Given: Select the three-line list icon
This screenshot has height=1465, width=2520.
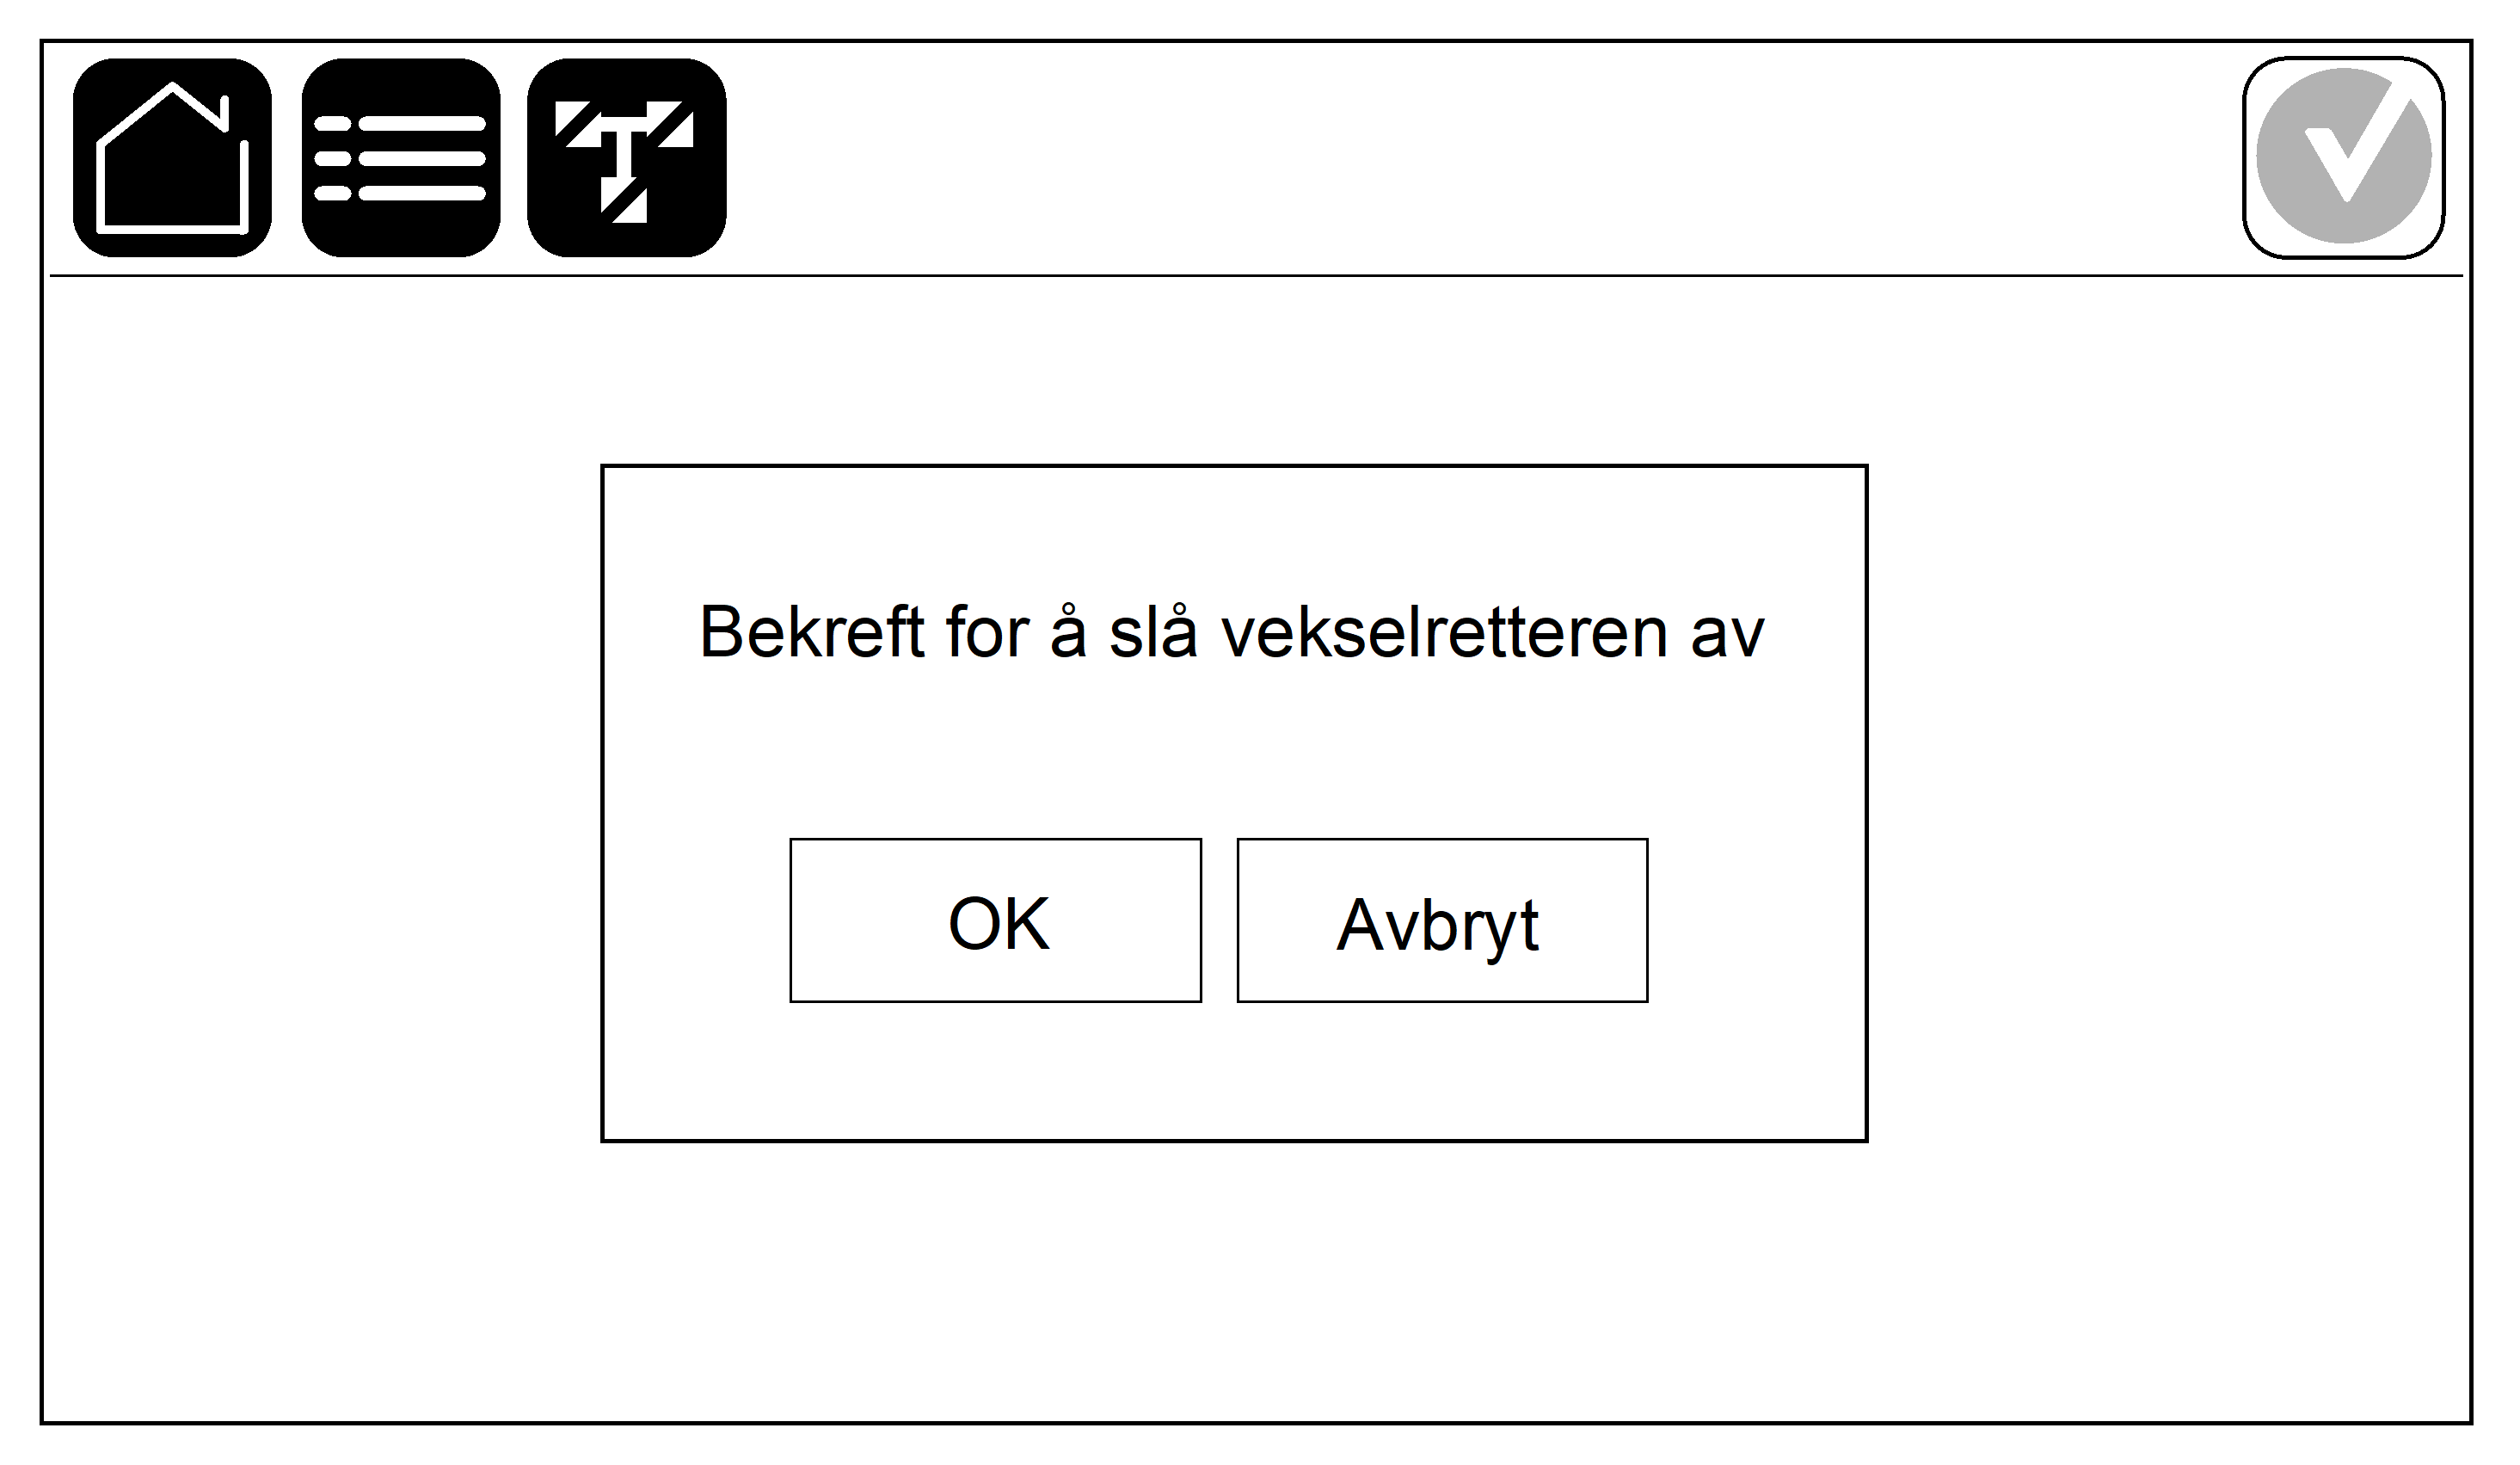Looking at the screenshot, I should click(401, 158).
